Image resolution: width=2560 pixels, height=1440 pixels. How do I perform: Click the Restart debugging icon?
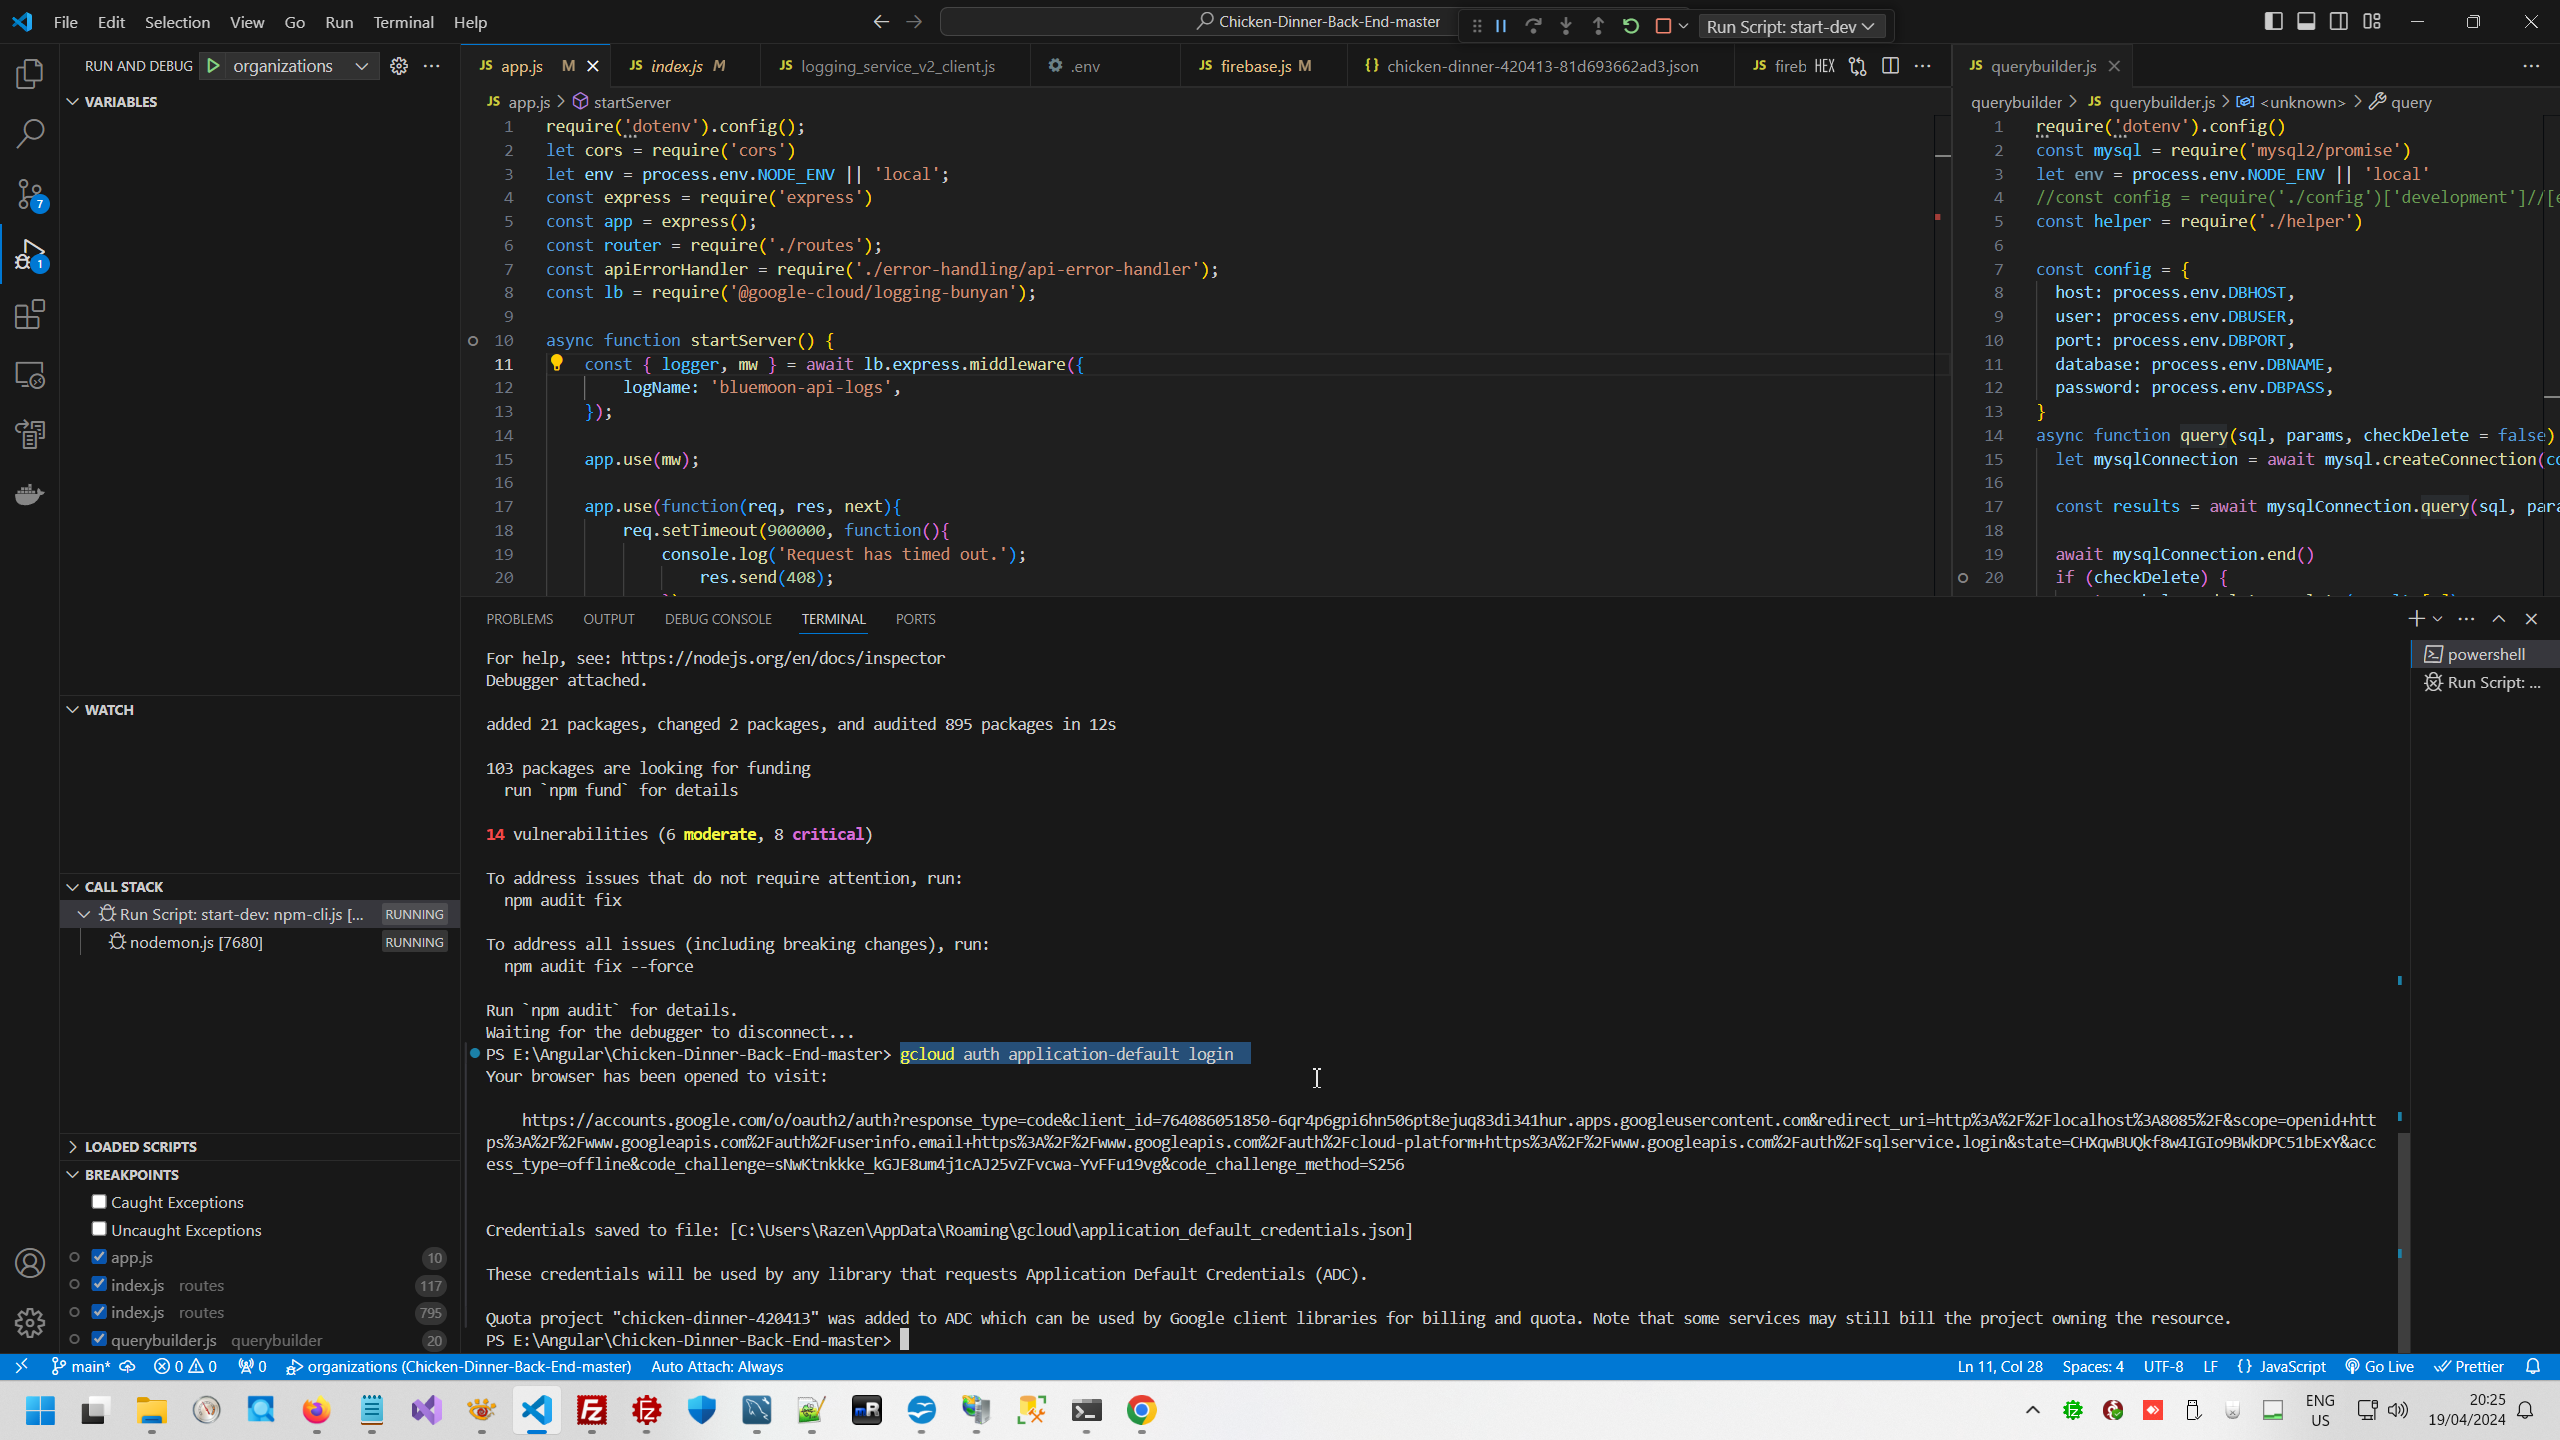coord(1631,26)
